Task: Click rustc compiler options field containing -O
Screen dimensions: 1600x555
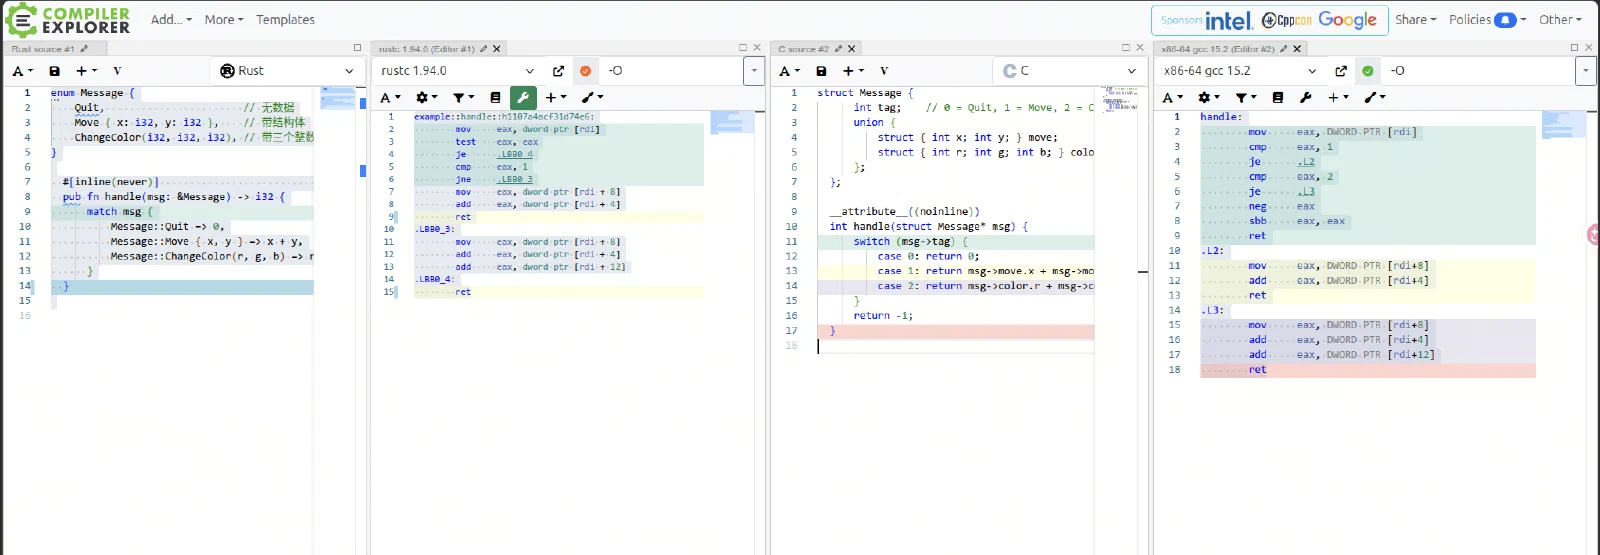Action: tap(672, 71)
